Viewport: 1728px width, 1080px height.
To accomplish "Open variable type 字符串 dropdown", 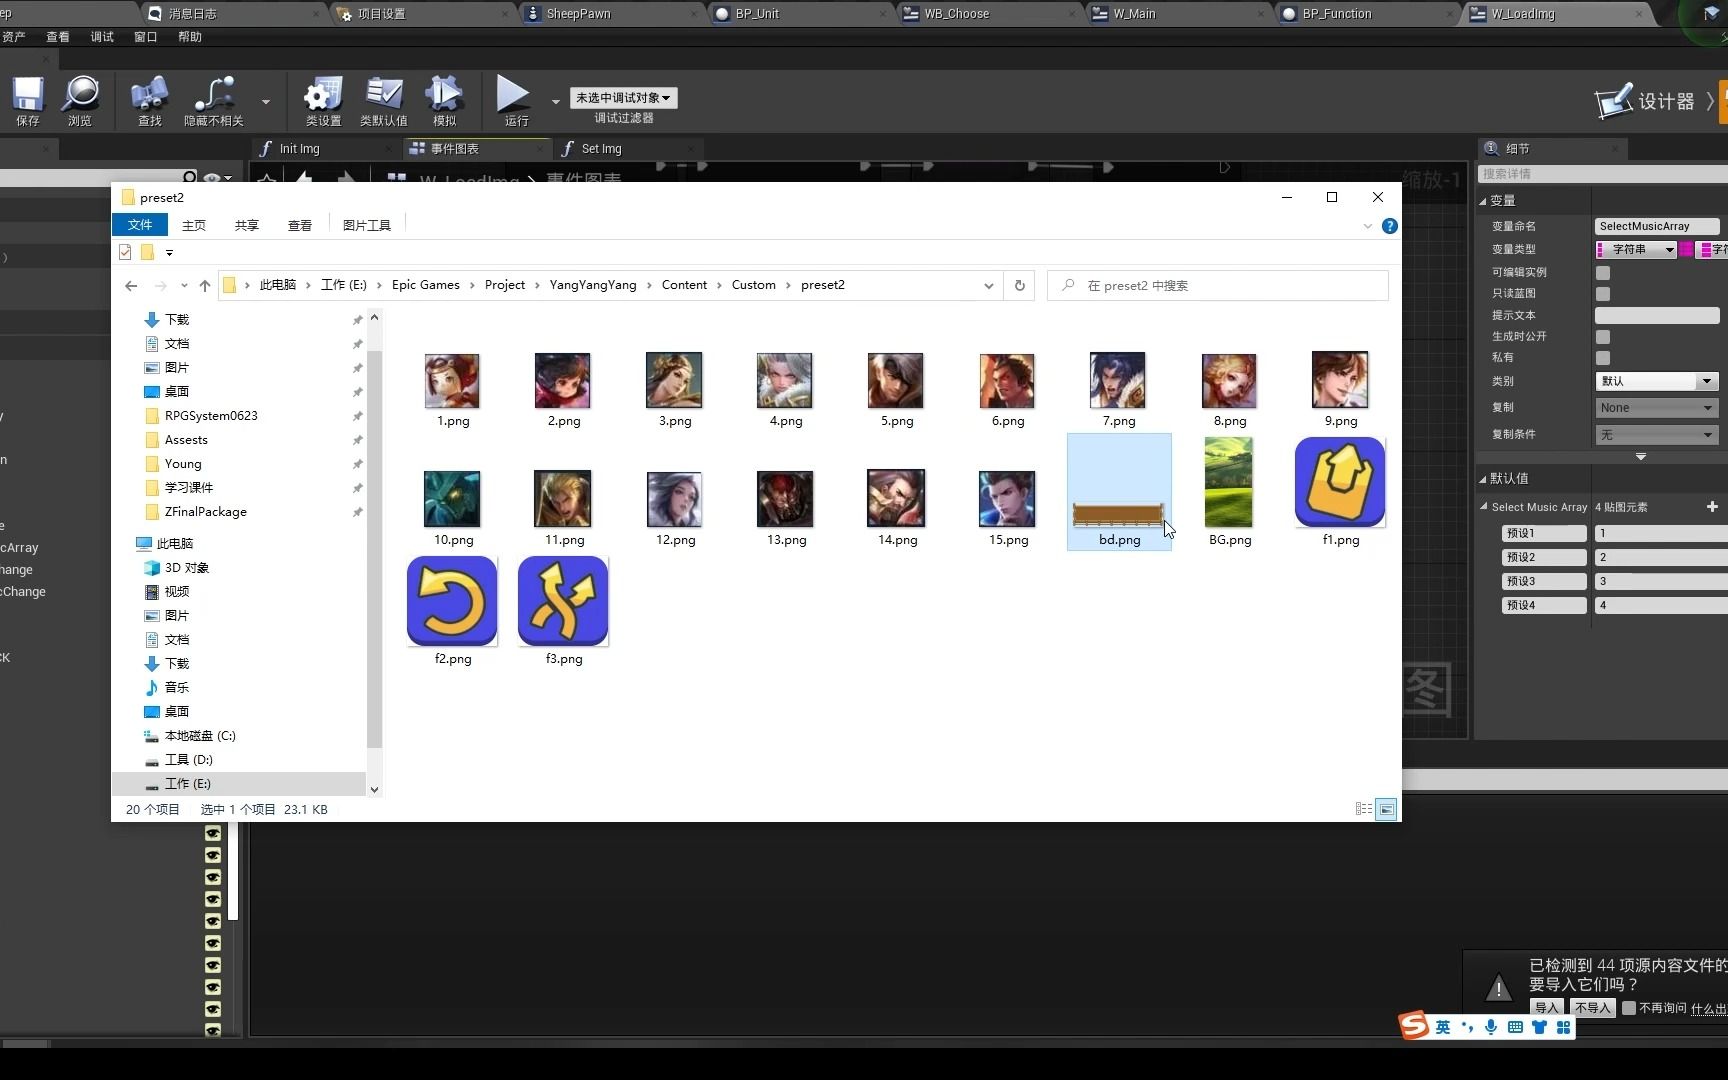I will 1636,249.
